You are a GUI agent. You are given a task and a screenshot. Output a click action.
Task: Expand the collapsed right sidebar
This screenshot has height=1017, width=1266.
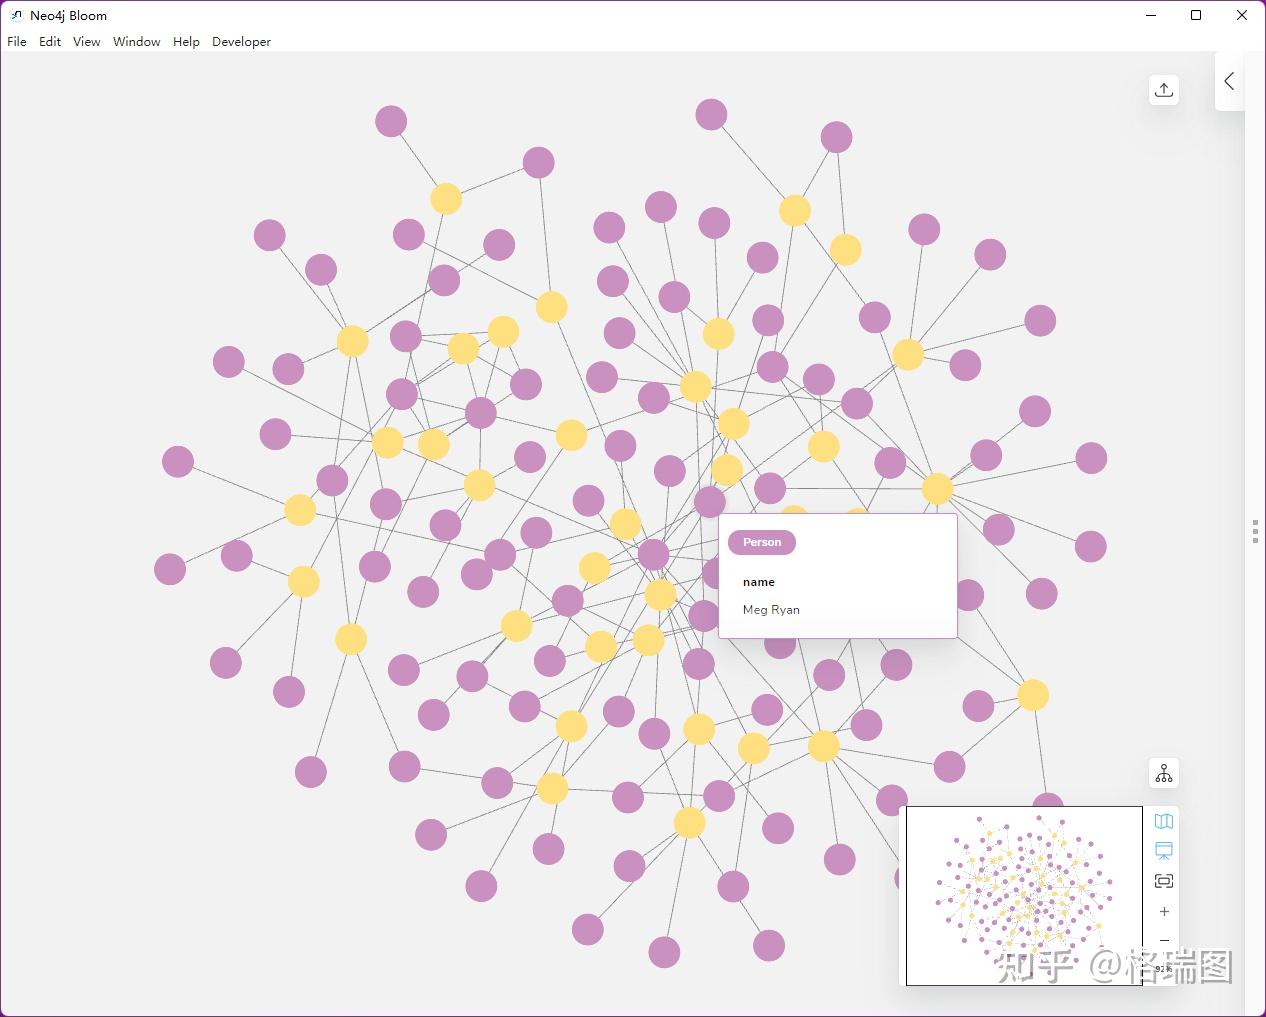coord(1229,81)
